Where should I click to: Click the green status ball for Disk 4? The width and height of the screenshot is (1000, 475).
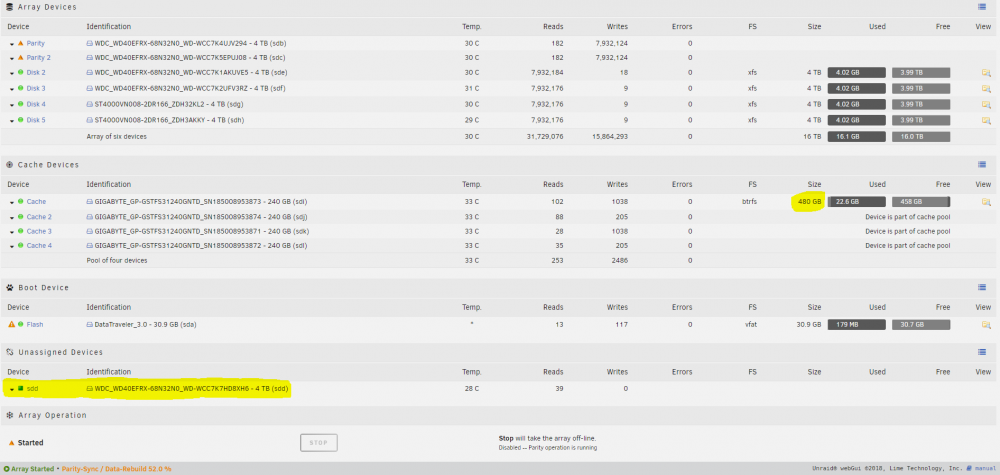(x=20, y=104)
